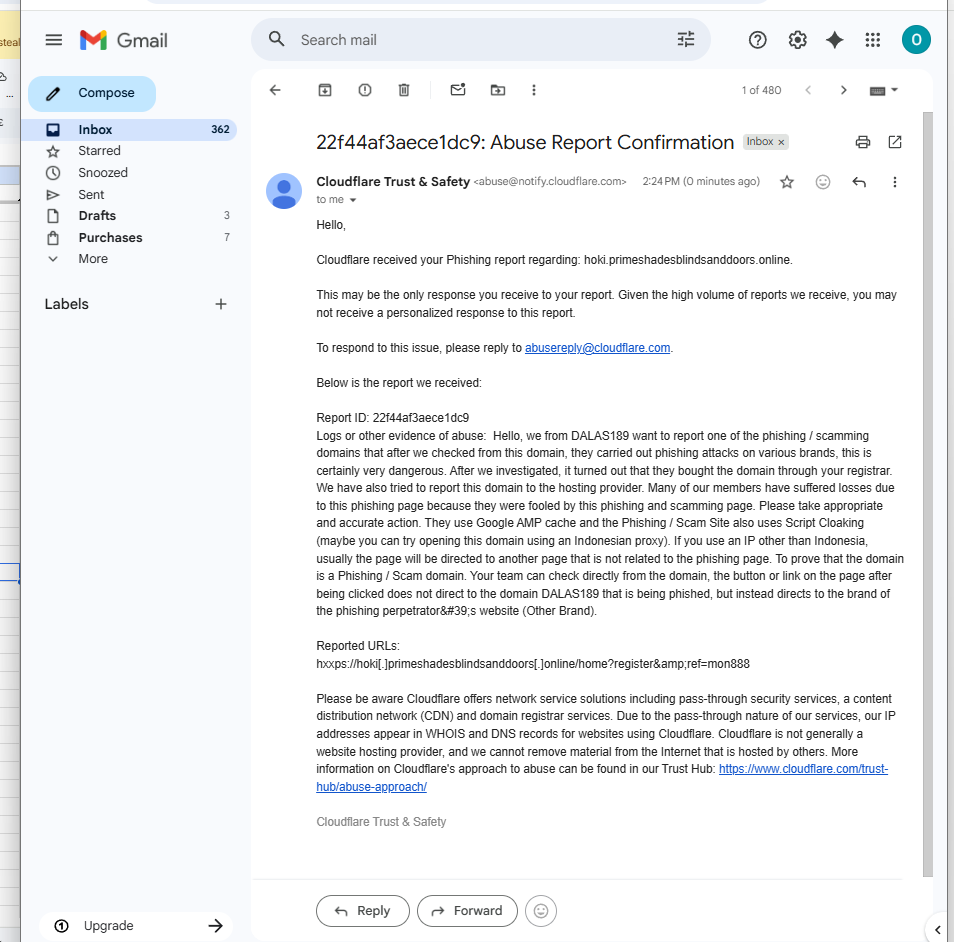This screenshot has height=942, width=954.
Task: Click the Cloudflare Trust & Safety sender name
Action: pos(393,181)
